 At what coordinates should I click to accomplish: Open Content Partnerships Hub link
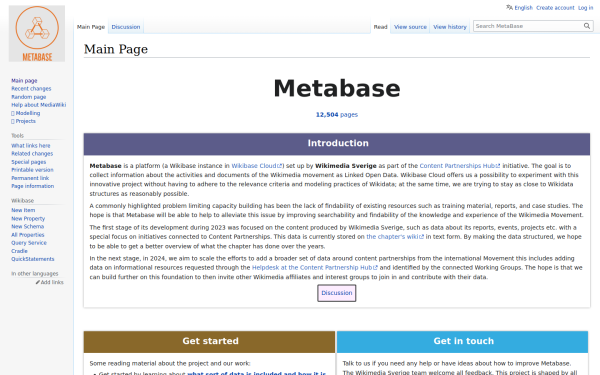pyautogui.click(x=460, y=166)
